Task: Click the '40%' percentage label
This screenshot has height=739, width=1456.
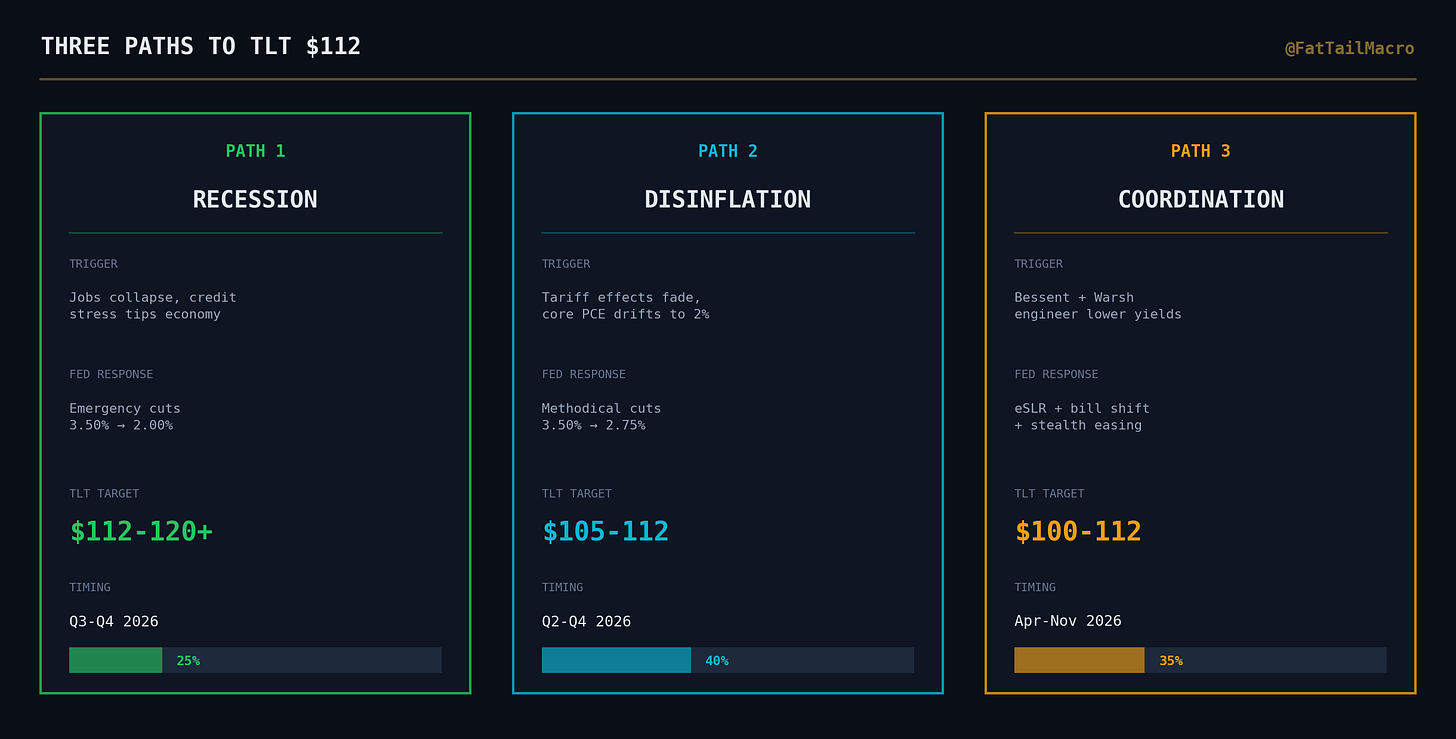Action: [717, 661]
